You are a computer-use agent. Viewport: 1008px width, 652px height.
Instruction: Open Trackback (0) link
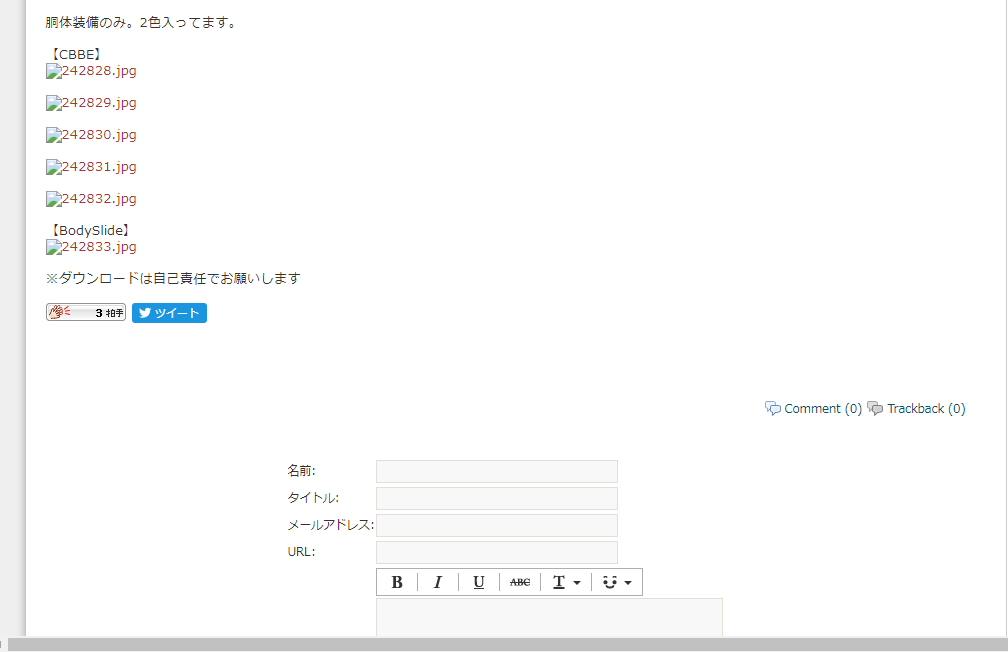(926, 408)
